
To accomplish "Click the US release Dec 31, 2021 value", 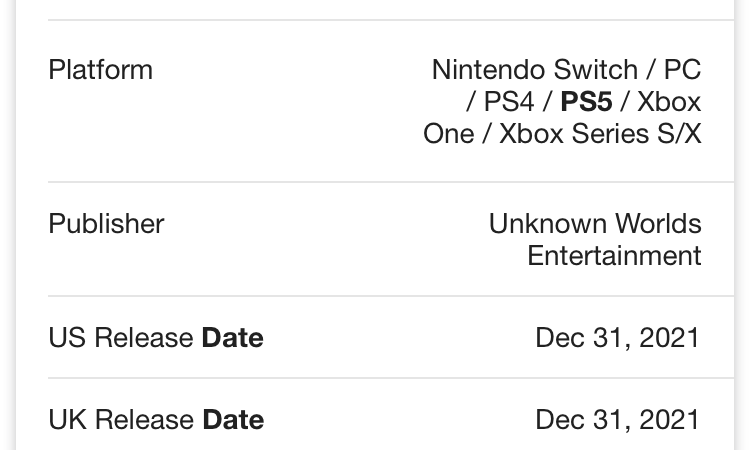I will (618, 338).
